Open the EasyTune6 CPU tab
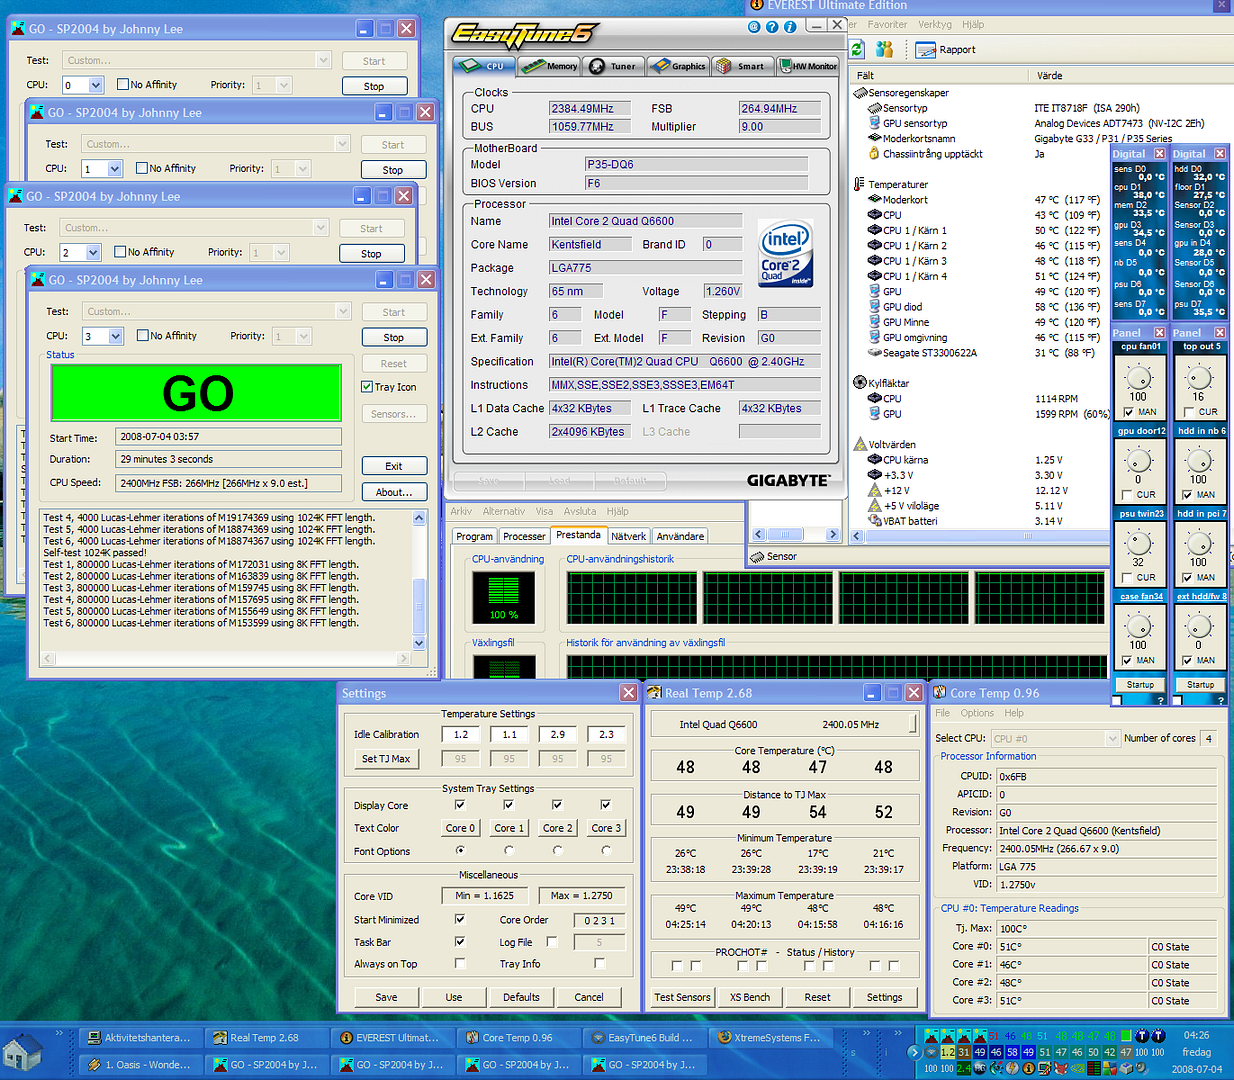The height and width of the screenshot is (1080, 1234). coord(484,66)
